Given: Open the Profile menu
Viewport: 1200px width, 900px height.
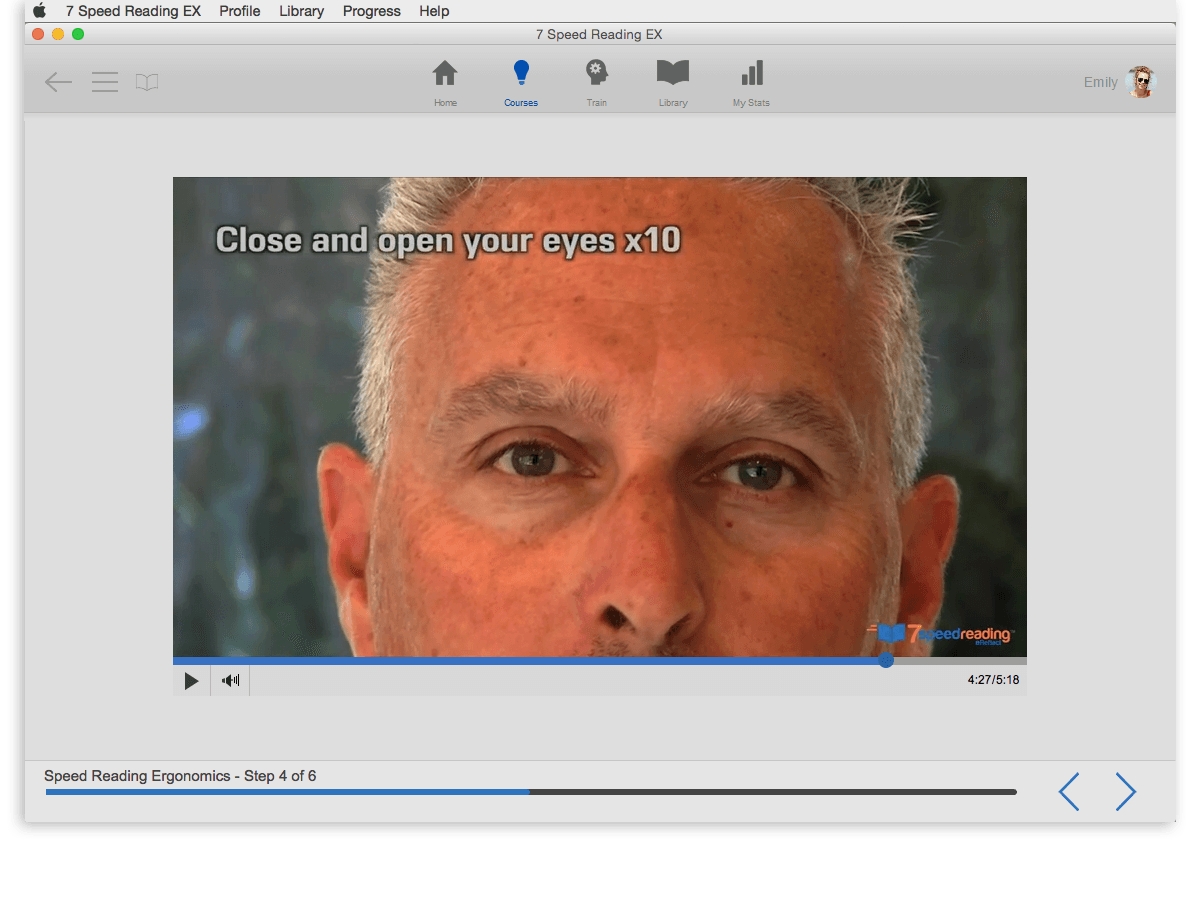Looking at the screenshot, I should [240, 11].
